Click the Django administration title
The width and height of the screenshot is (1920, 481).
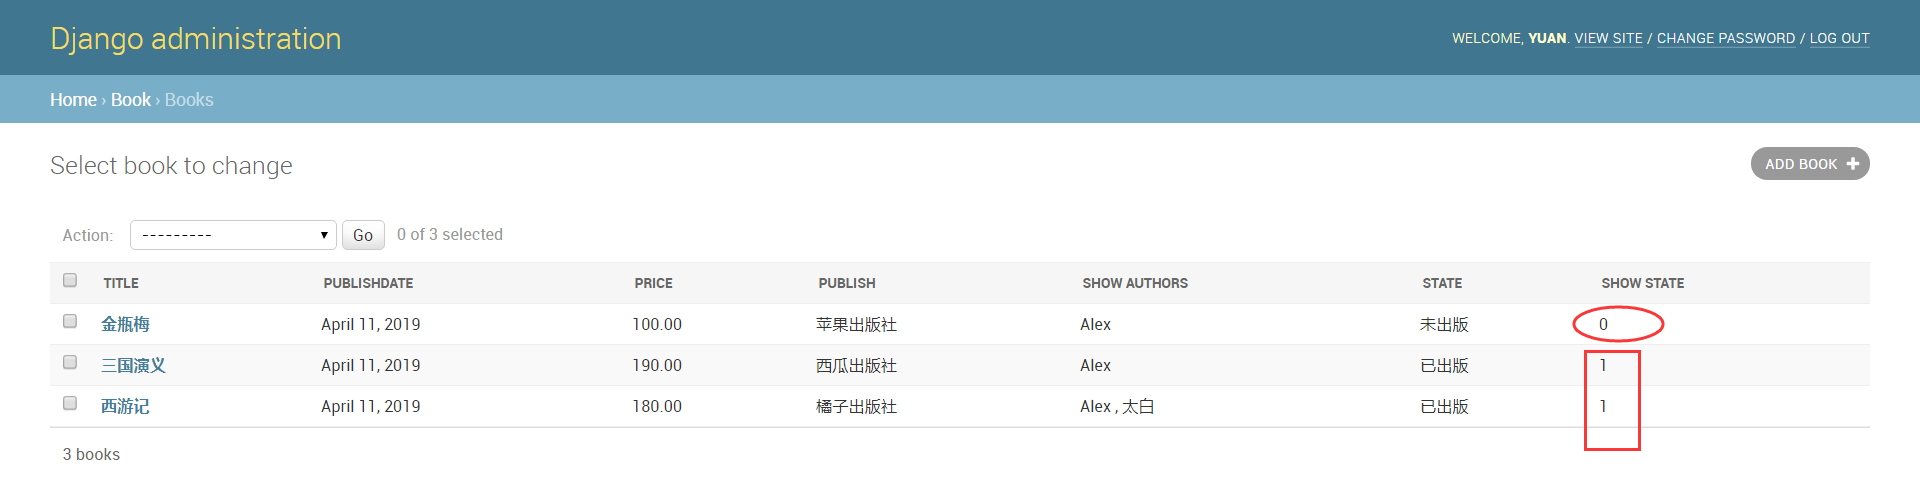pos(196,38)
